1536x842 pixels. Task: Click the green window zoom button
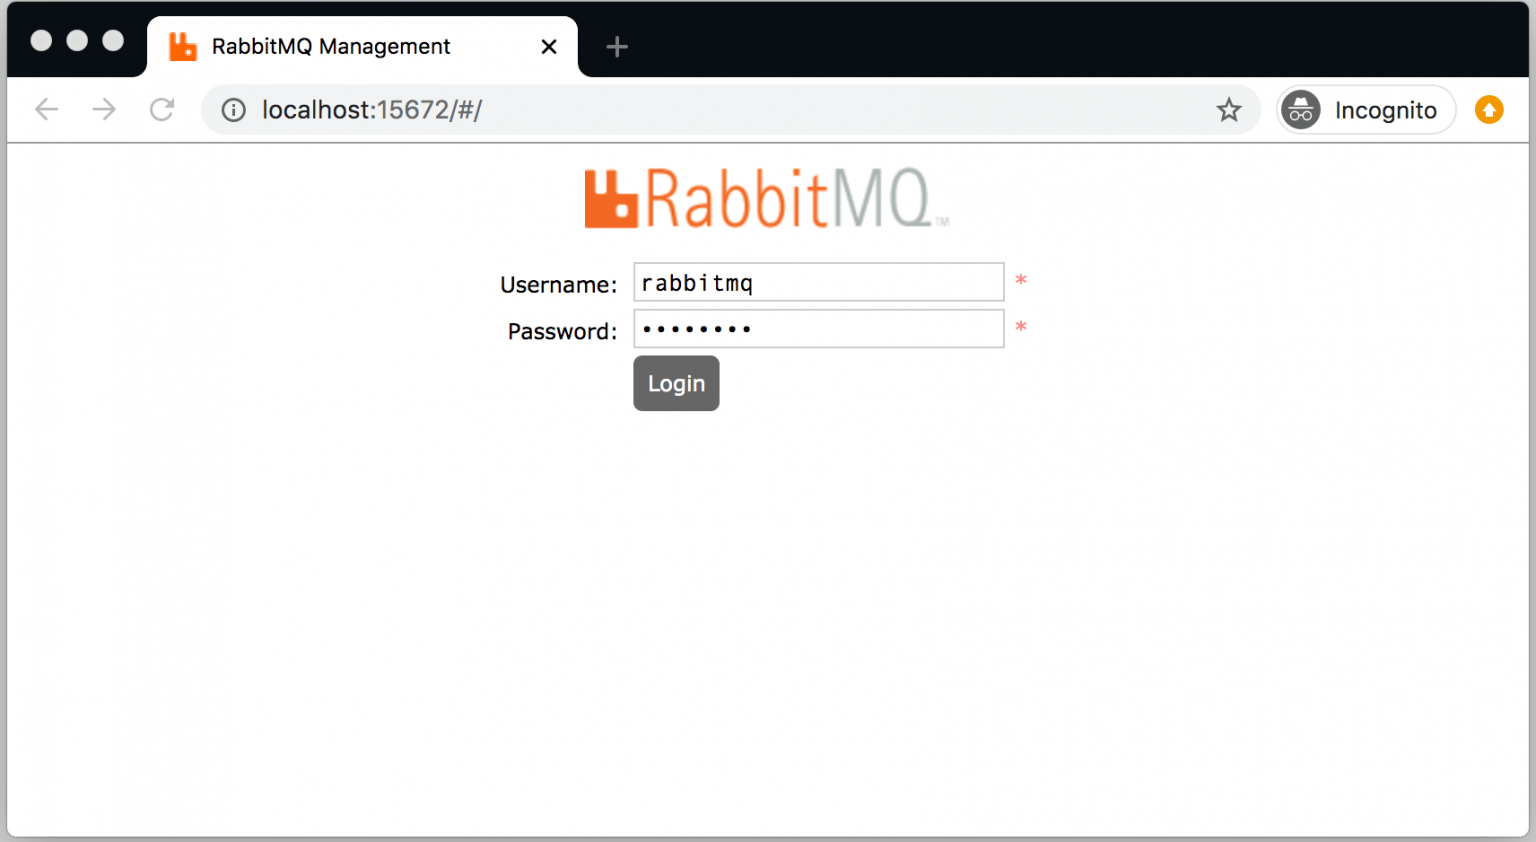113,40
